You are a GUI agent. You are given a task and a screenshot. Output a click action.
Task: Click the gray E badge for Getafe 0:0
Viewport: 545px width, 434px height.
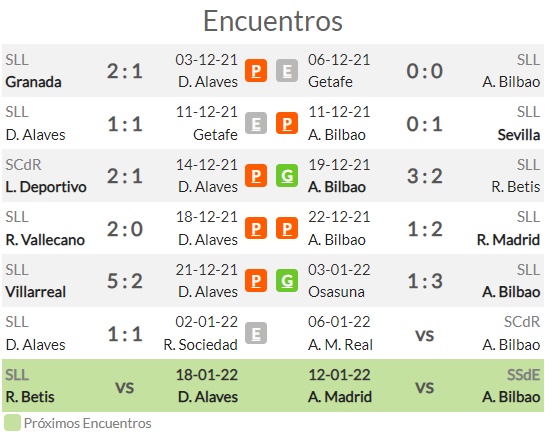[287, 71]
